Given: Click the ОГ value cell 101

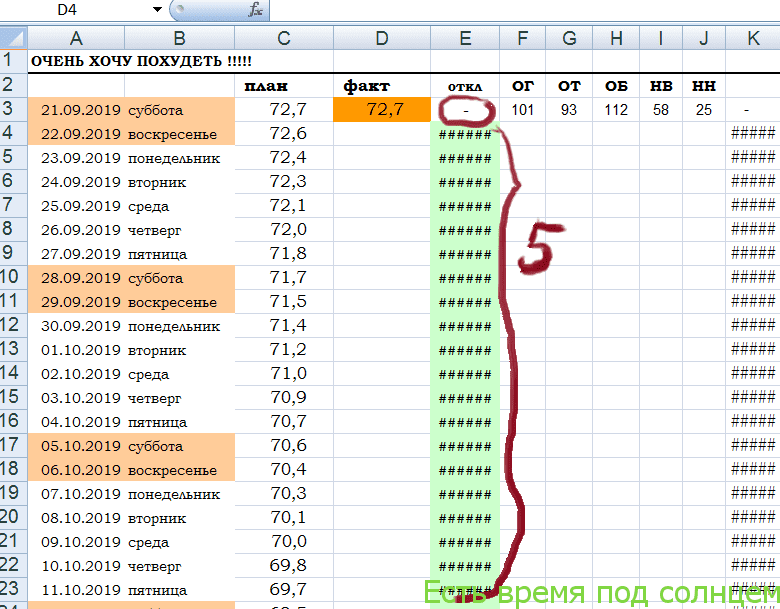Looking at the screenshot, I should click(522, 110).
